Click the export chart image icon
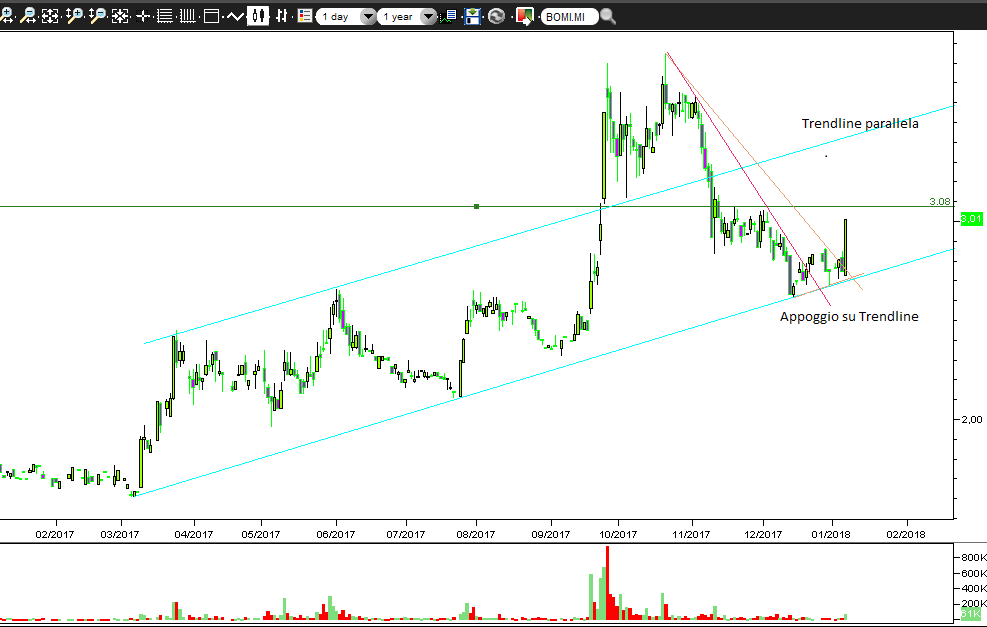Viewport: 987px width, 627px height. click(524, 16)
